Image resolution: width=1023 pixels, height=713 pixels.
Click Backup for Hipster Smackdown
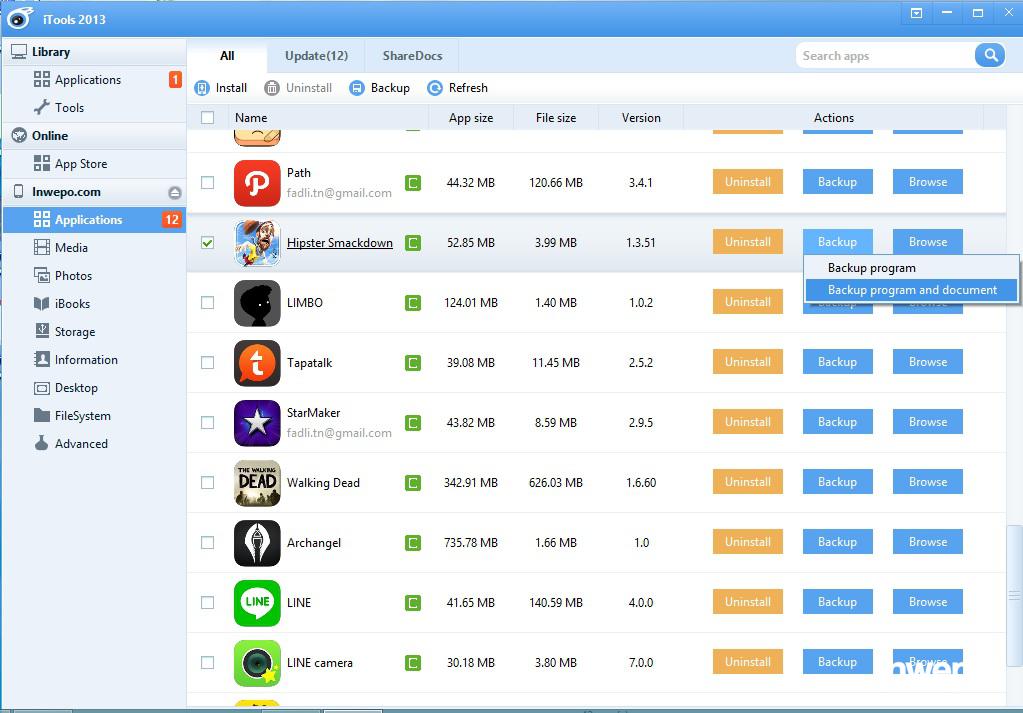pyautogui.click(x=838, y=242)
